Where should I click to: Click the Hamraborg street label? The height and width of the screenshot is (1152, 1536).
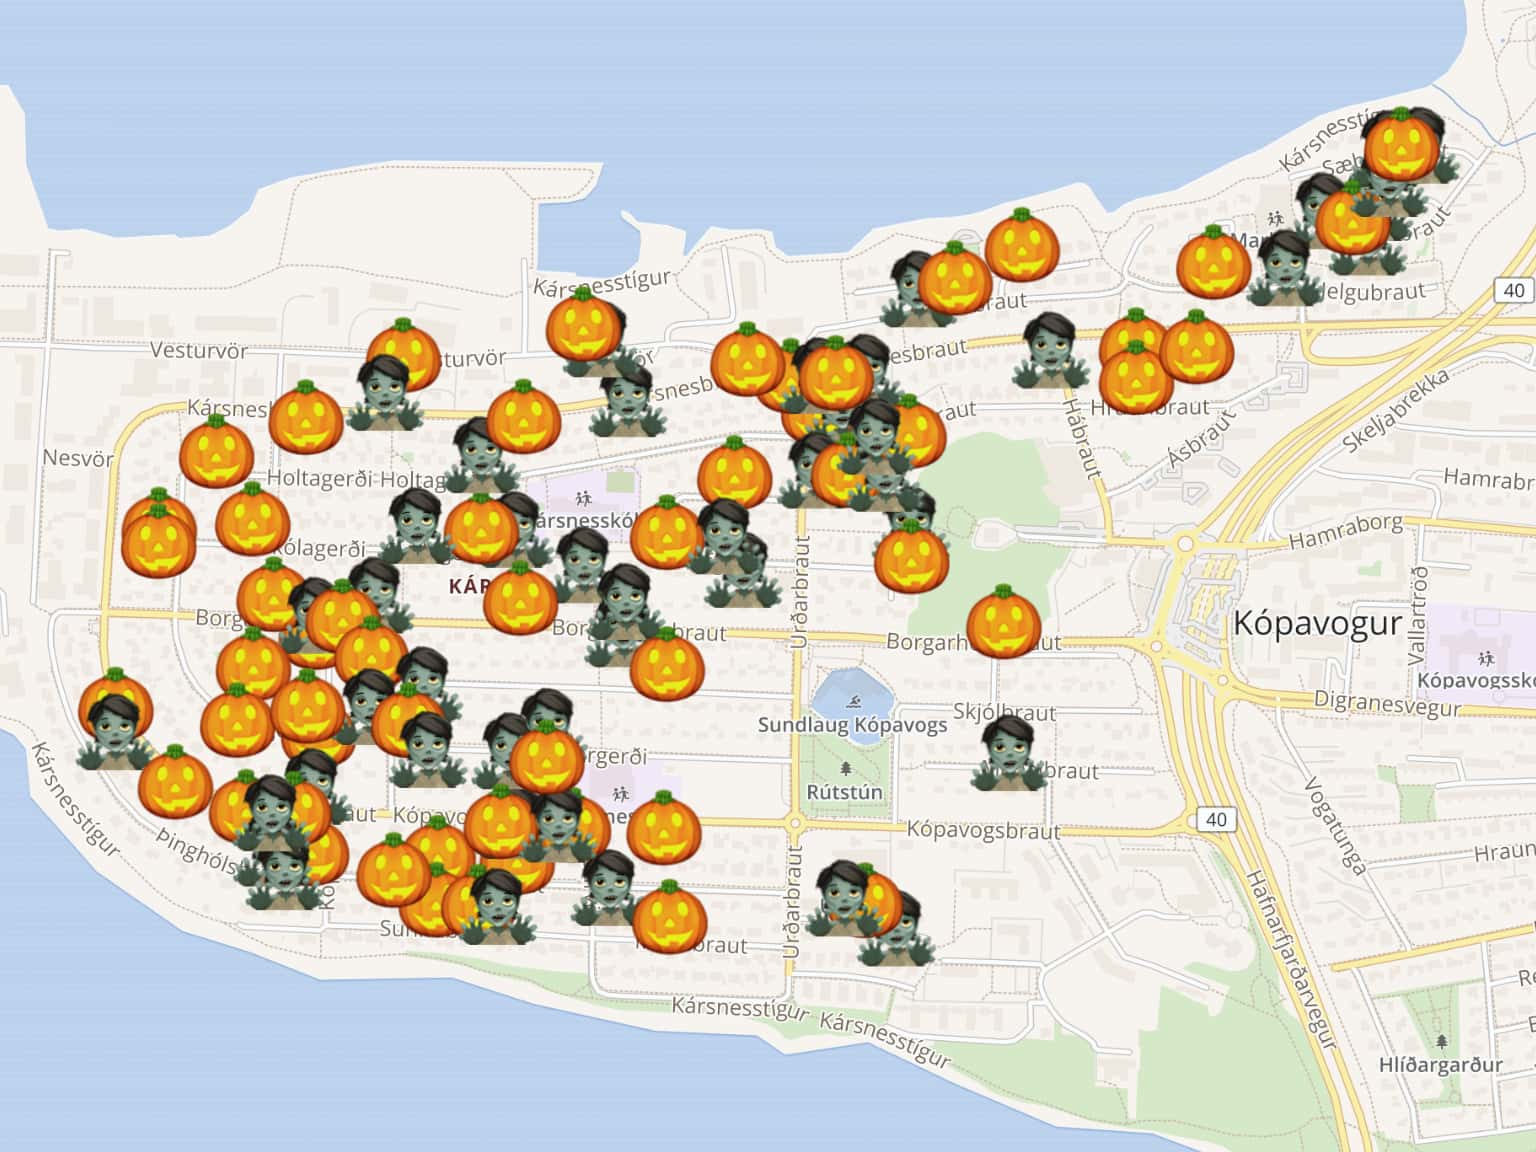[x=1344, y=533]
